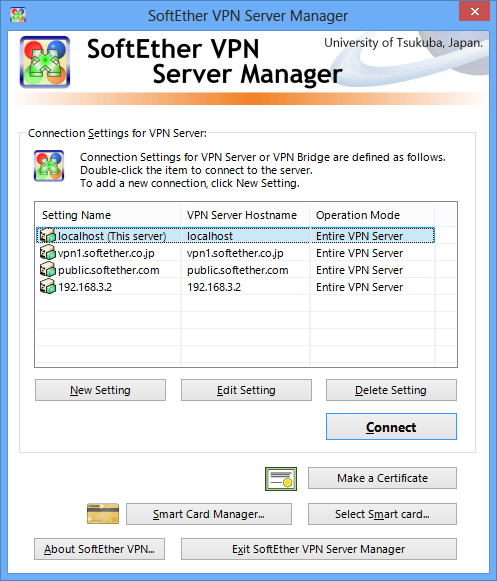Click the certificate icon beside Make a Certificate
This screenshot has width=497, height=581.
281,479
